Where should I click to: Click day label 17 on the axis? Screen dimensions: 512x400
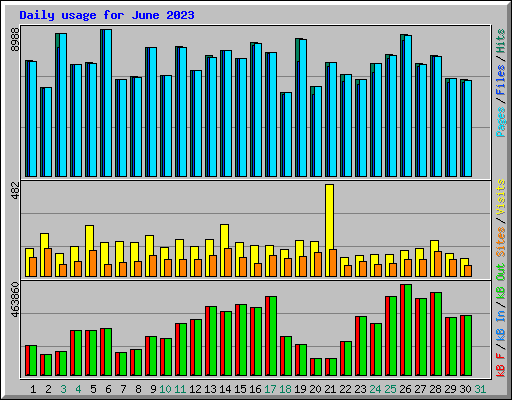[x=270, y=389]
